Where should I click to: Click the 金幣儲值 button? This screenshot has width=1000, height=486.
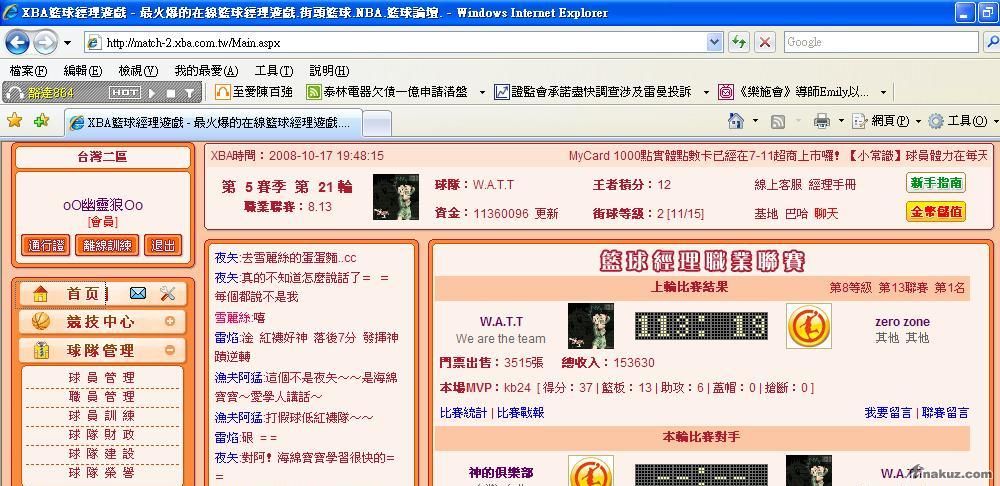tap(936, 212)
